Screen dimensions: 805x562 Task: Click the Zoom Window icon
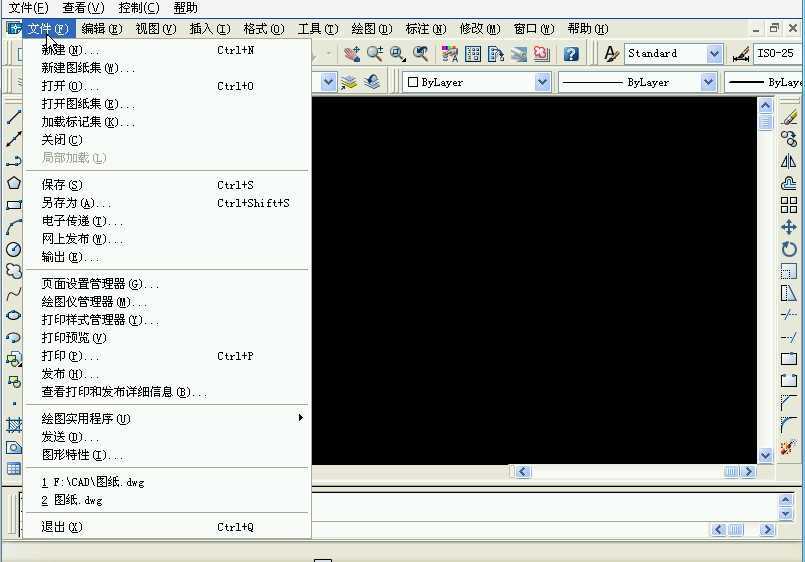click(398, 53)
